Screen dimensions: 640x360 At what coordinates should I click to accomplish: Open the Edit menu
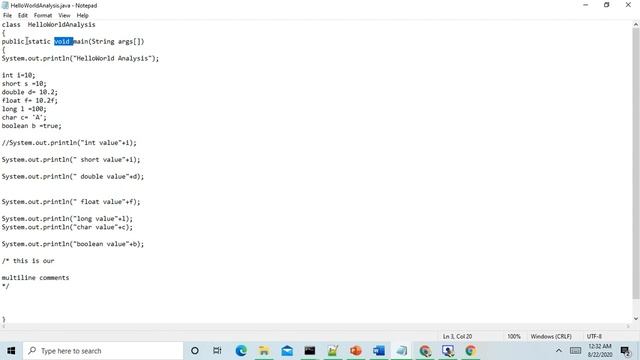click(23, 16)
